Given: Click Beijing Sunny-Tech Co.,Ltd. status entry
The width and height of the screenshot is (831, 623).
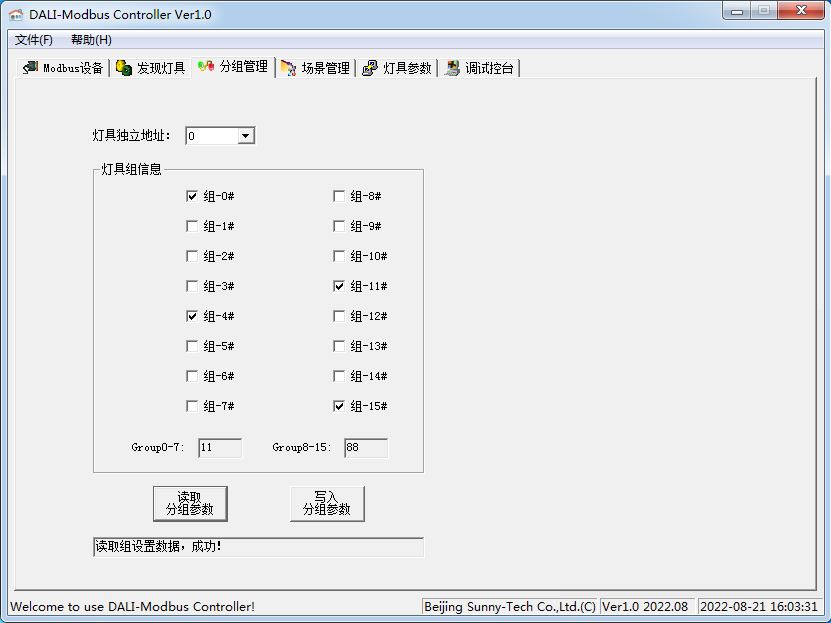Looking at the screenshot, I should (510, 607).
